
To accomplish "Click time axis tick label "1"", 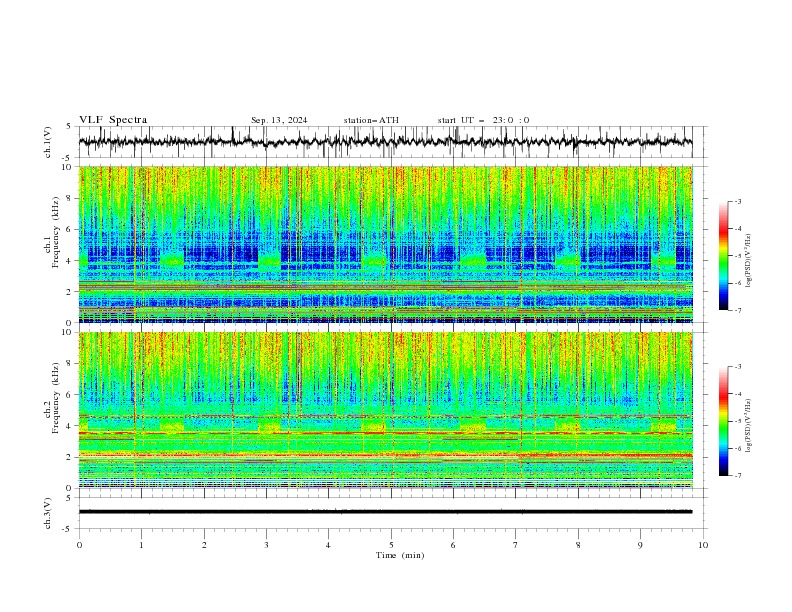I will point(142,545).
